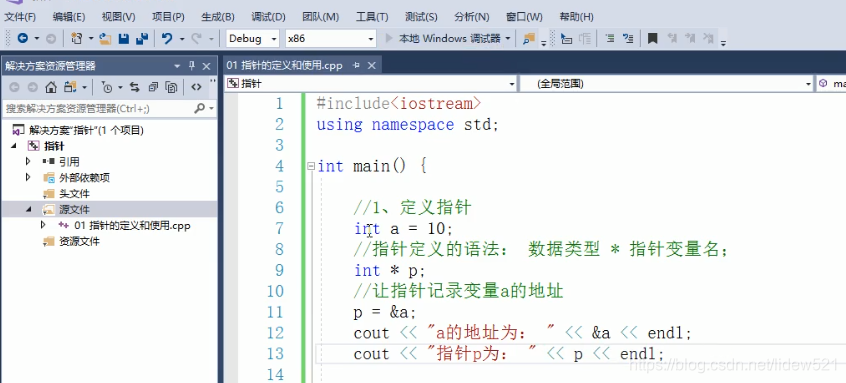This screenshot has width=846, height=383.
Task: Clear all bookmarks icon
Action: [x=708, y=38]
